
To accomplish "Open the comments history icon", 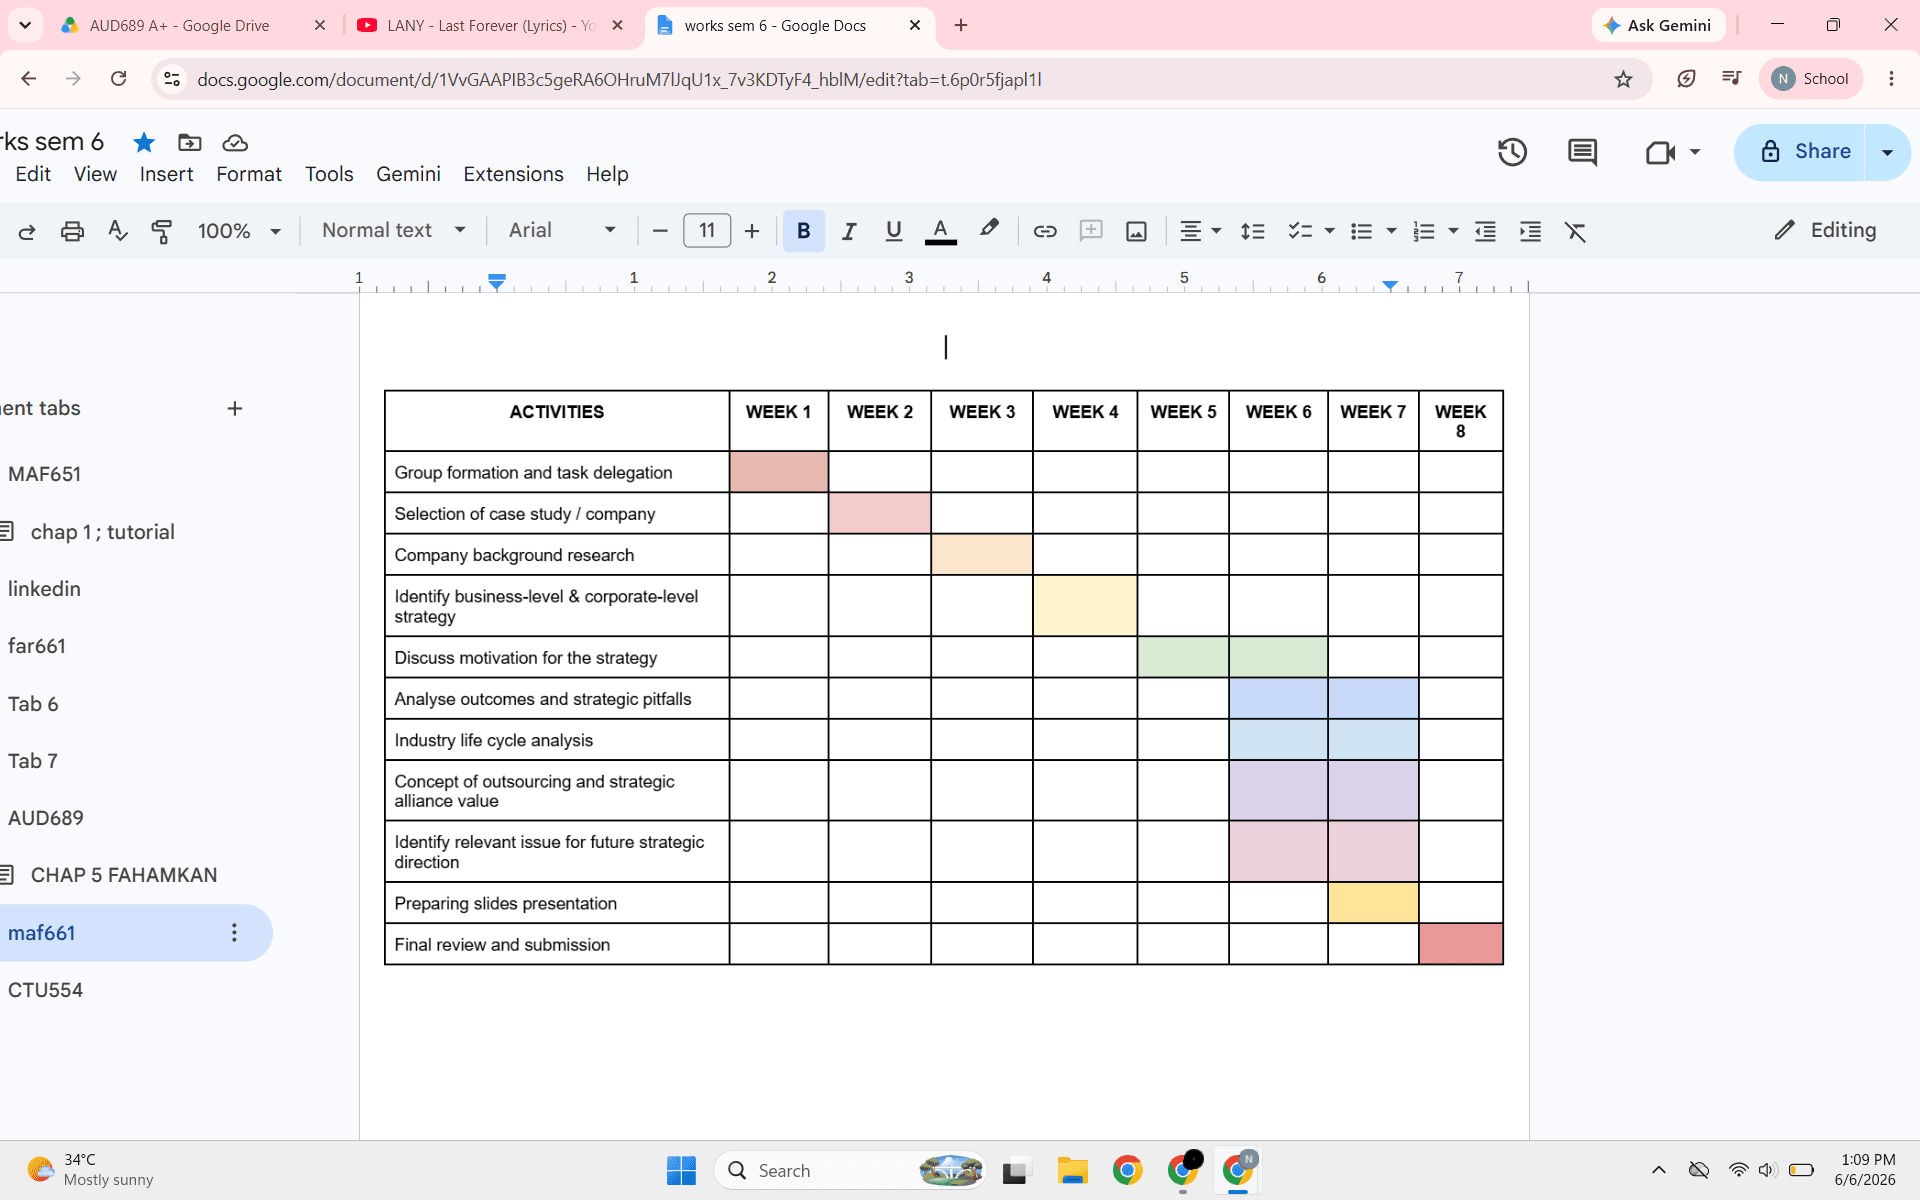I will (x=1582, y=152).
